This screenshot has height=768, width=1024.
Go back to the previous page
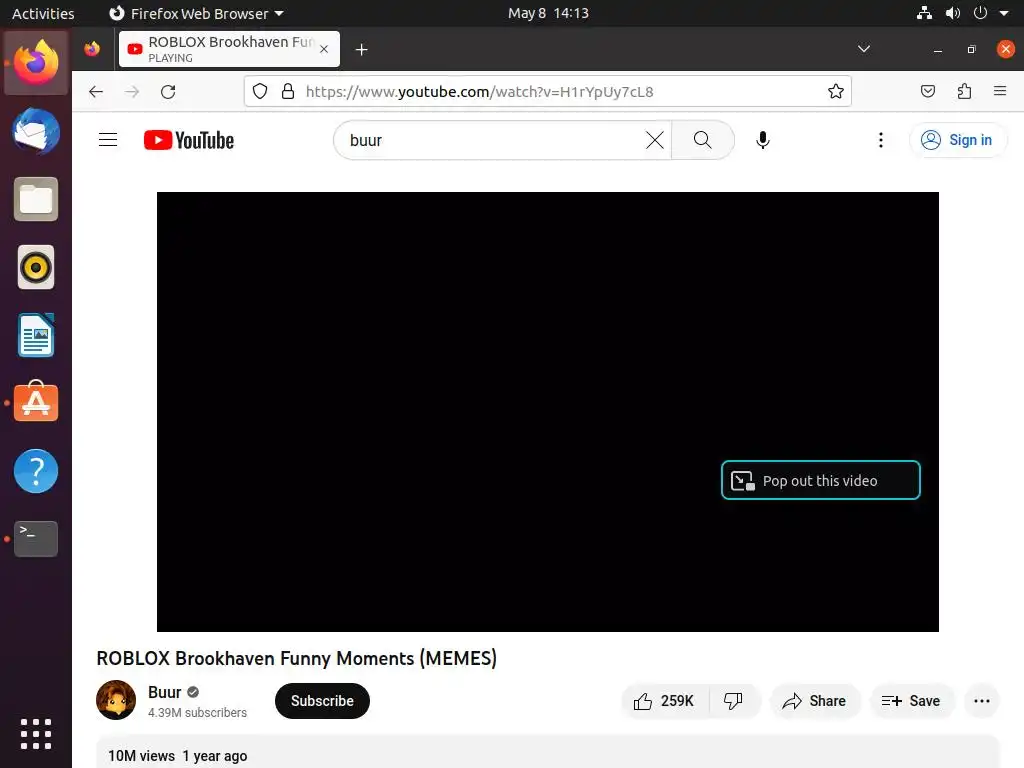(x=96, y=91)
